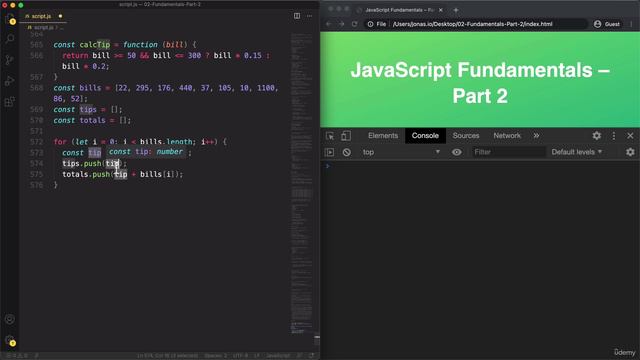Click UTF-8 encoding in status bar
Screen dimensions: 640x360
pos(240,356)
